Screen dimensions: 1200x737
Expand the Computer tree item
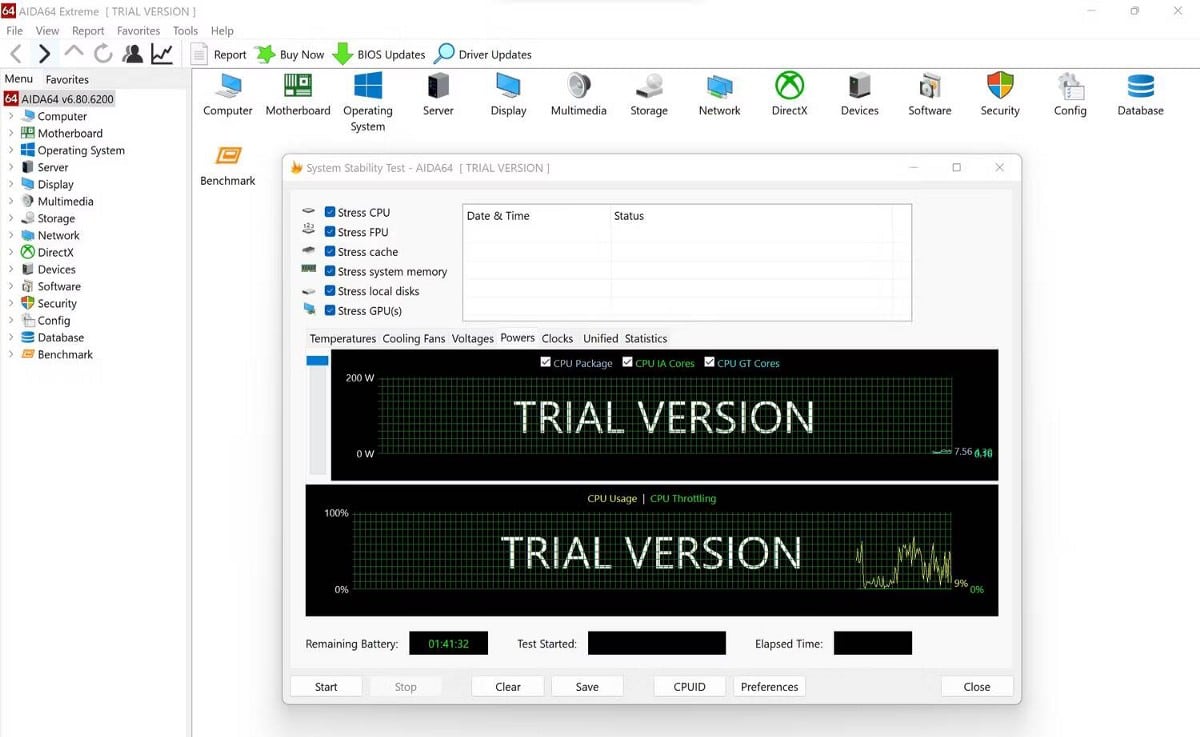click(x=10, y=116)
